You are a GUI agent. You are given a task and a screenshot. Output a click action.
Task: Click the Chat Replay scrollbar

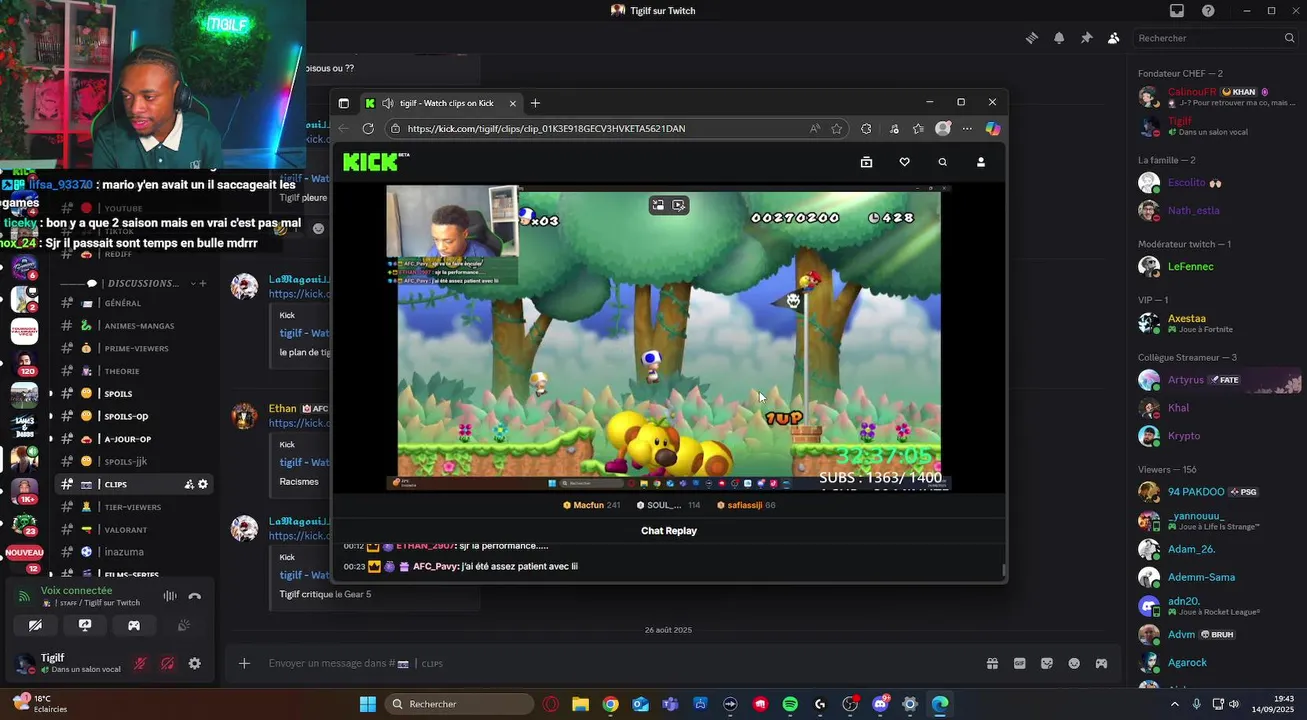[1004, 570]
